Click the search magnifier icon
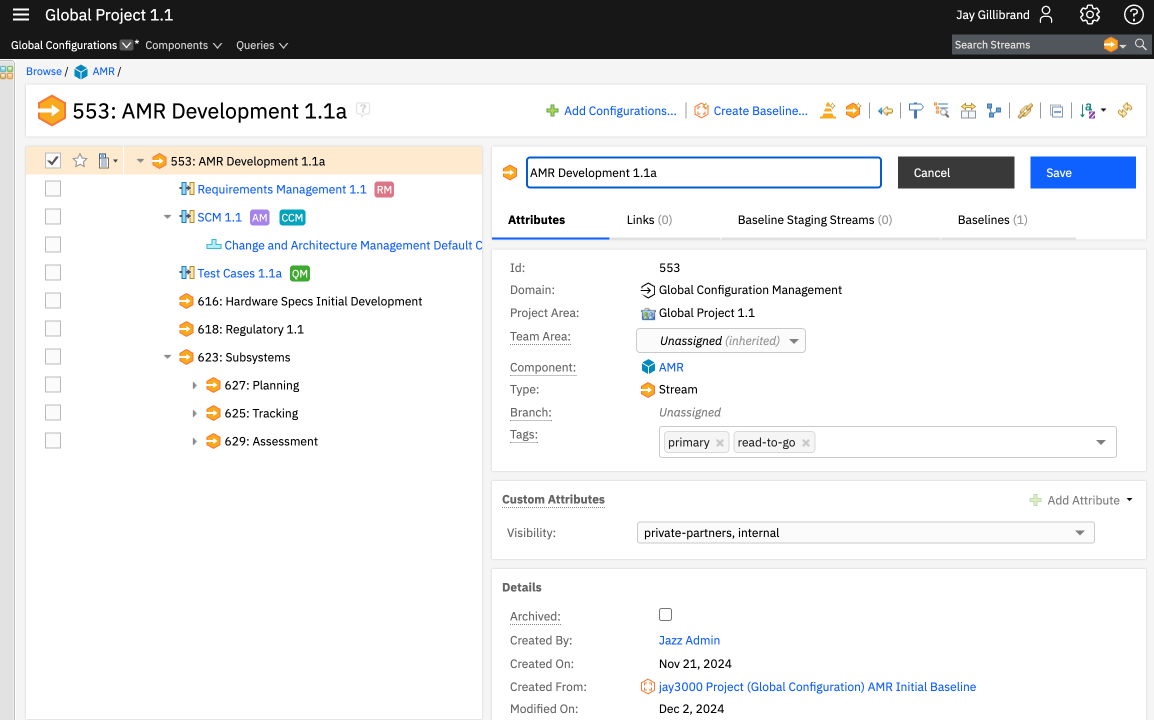The height and width of the screenshot is (720, 1154). (x=1140, y=45)
